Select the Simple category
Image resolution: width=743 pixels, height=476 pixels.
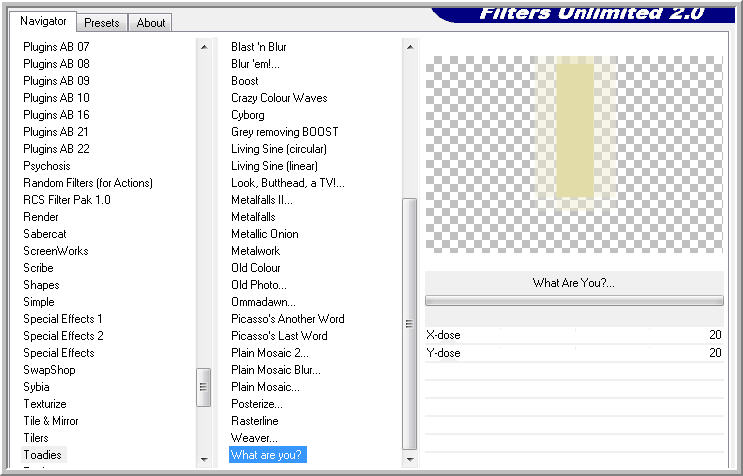tap(39, 303)
